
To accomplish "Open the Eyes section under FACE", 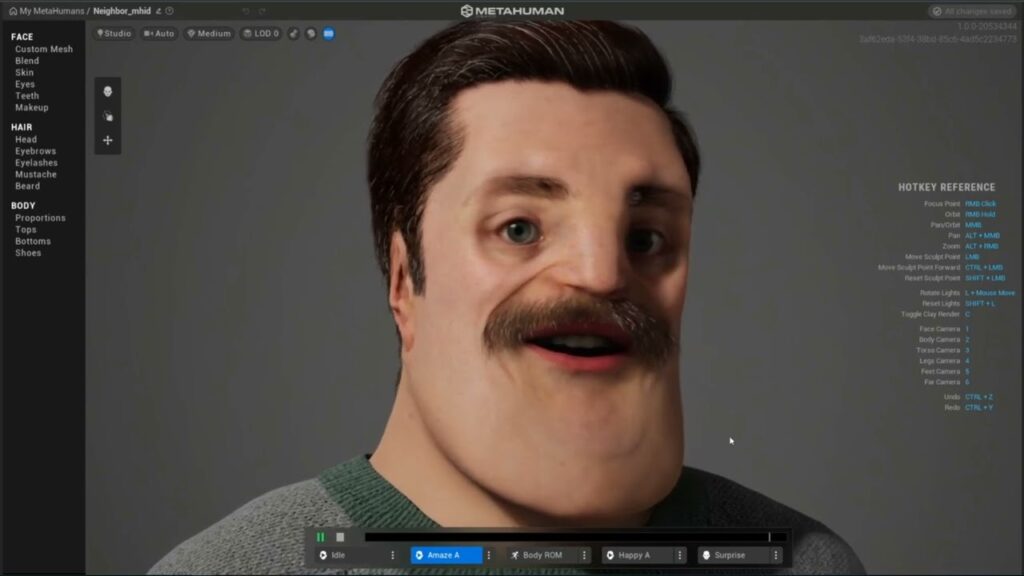I will (x=23, y=84).
